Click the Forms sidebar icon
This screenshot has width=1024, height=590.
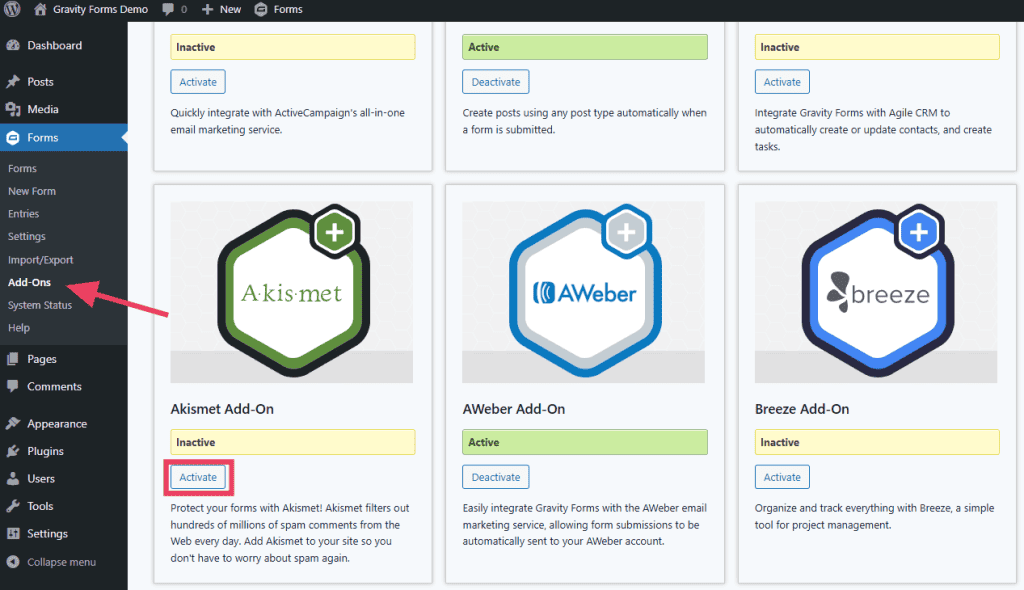click(x=13, y=137)
